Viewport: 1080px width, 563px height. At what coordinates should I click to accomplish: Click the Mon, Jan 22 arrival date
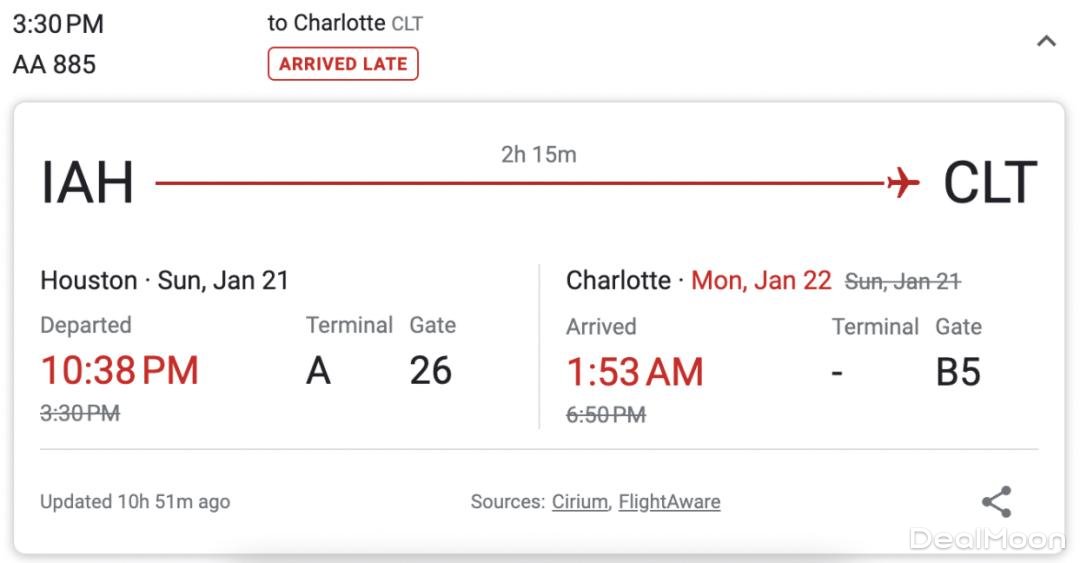coord(761,281)
